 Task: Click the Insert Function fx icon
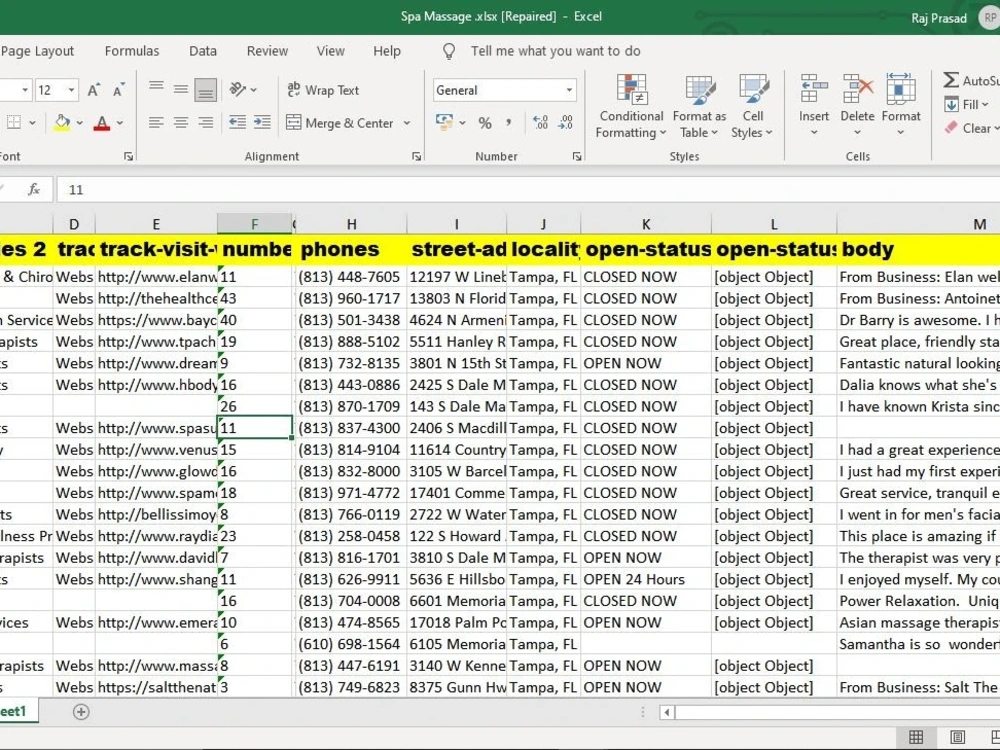point(34,189)
